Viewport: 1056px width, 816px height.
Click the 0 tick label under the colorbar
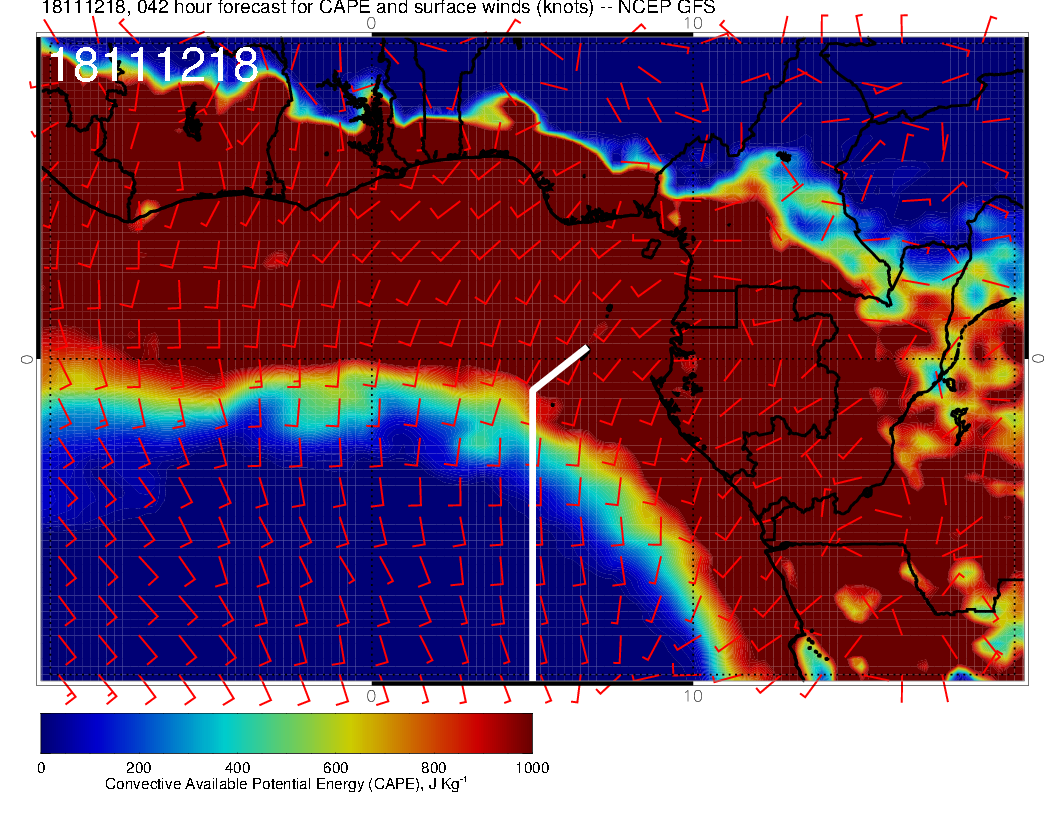[x=41, y=768]
